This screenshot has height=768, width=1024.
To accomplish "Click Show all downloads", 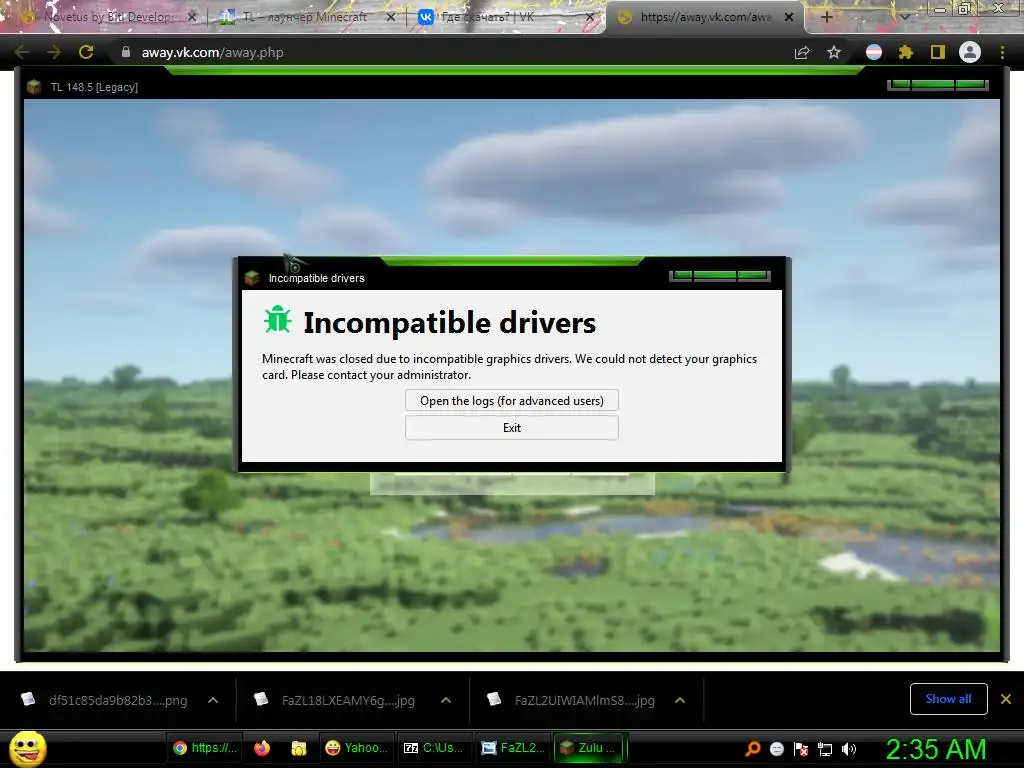I will [x=948, y=699].
